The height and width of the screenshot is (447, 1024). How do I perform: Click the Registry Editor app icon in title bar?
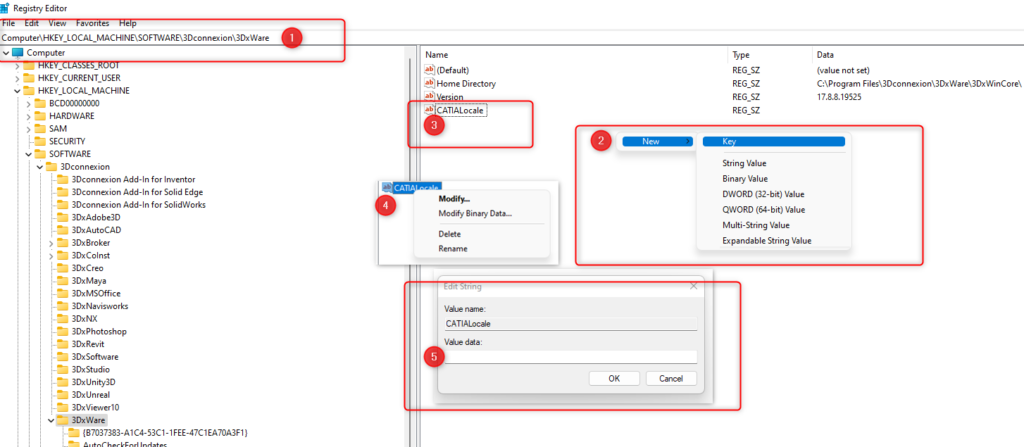[x=7, y=7]
